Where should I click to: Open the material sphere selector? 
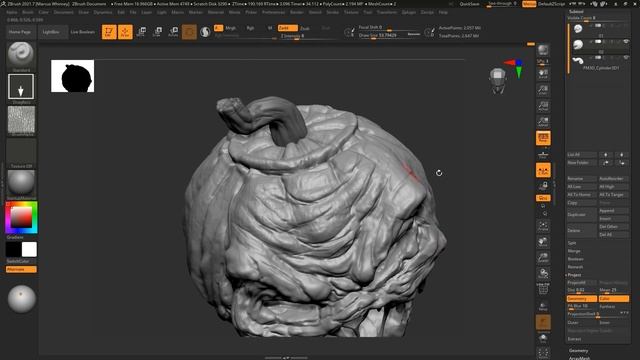point(21,183)
